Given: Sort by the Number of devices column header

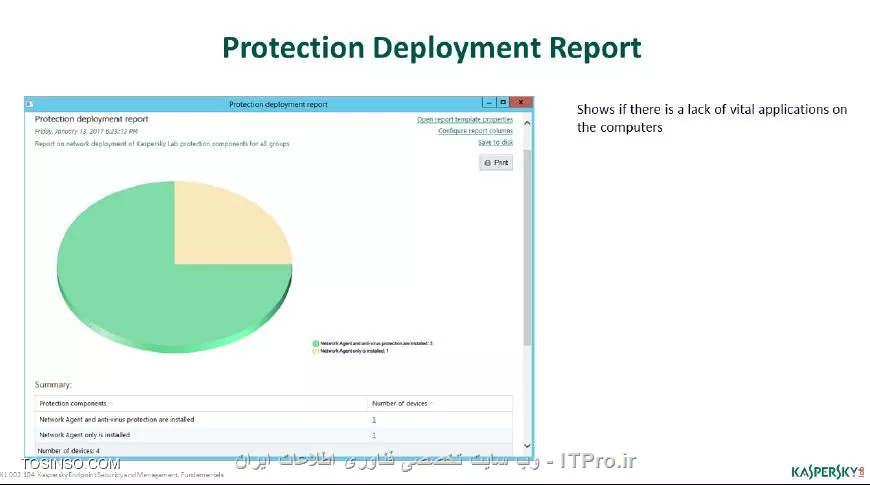Looking at the screenshot, I should (x=439, y=403).
